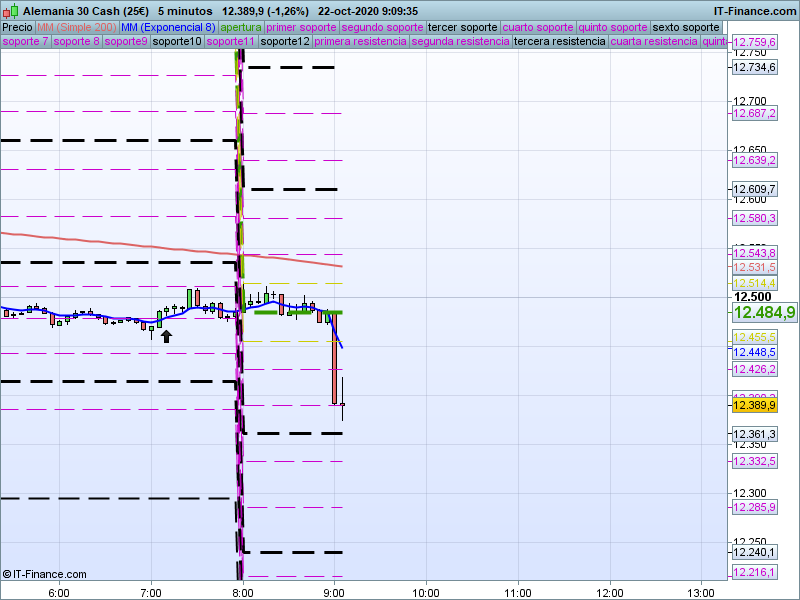
Task: Click the price tag 12.240,1
Action: coord(755,552)
